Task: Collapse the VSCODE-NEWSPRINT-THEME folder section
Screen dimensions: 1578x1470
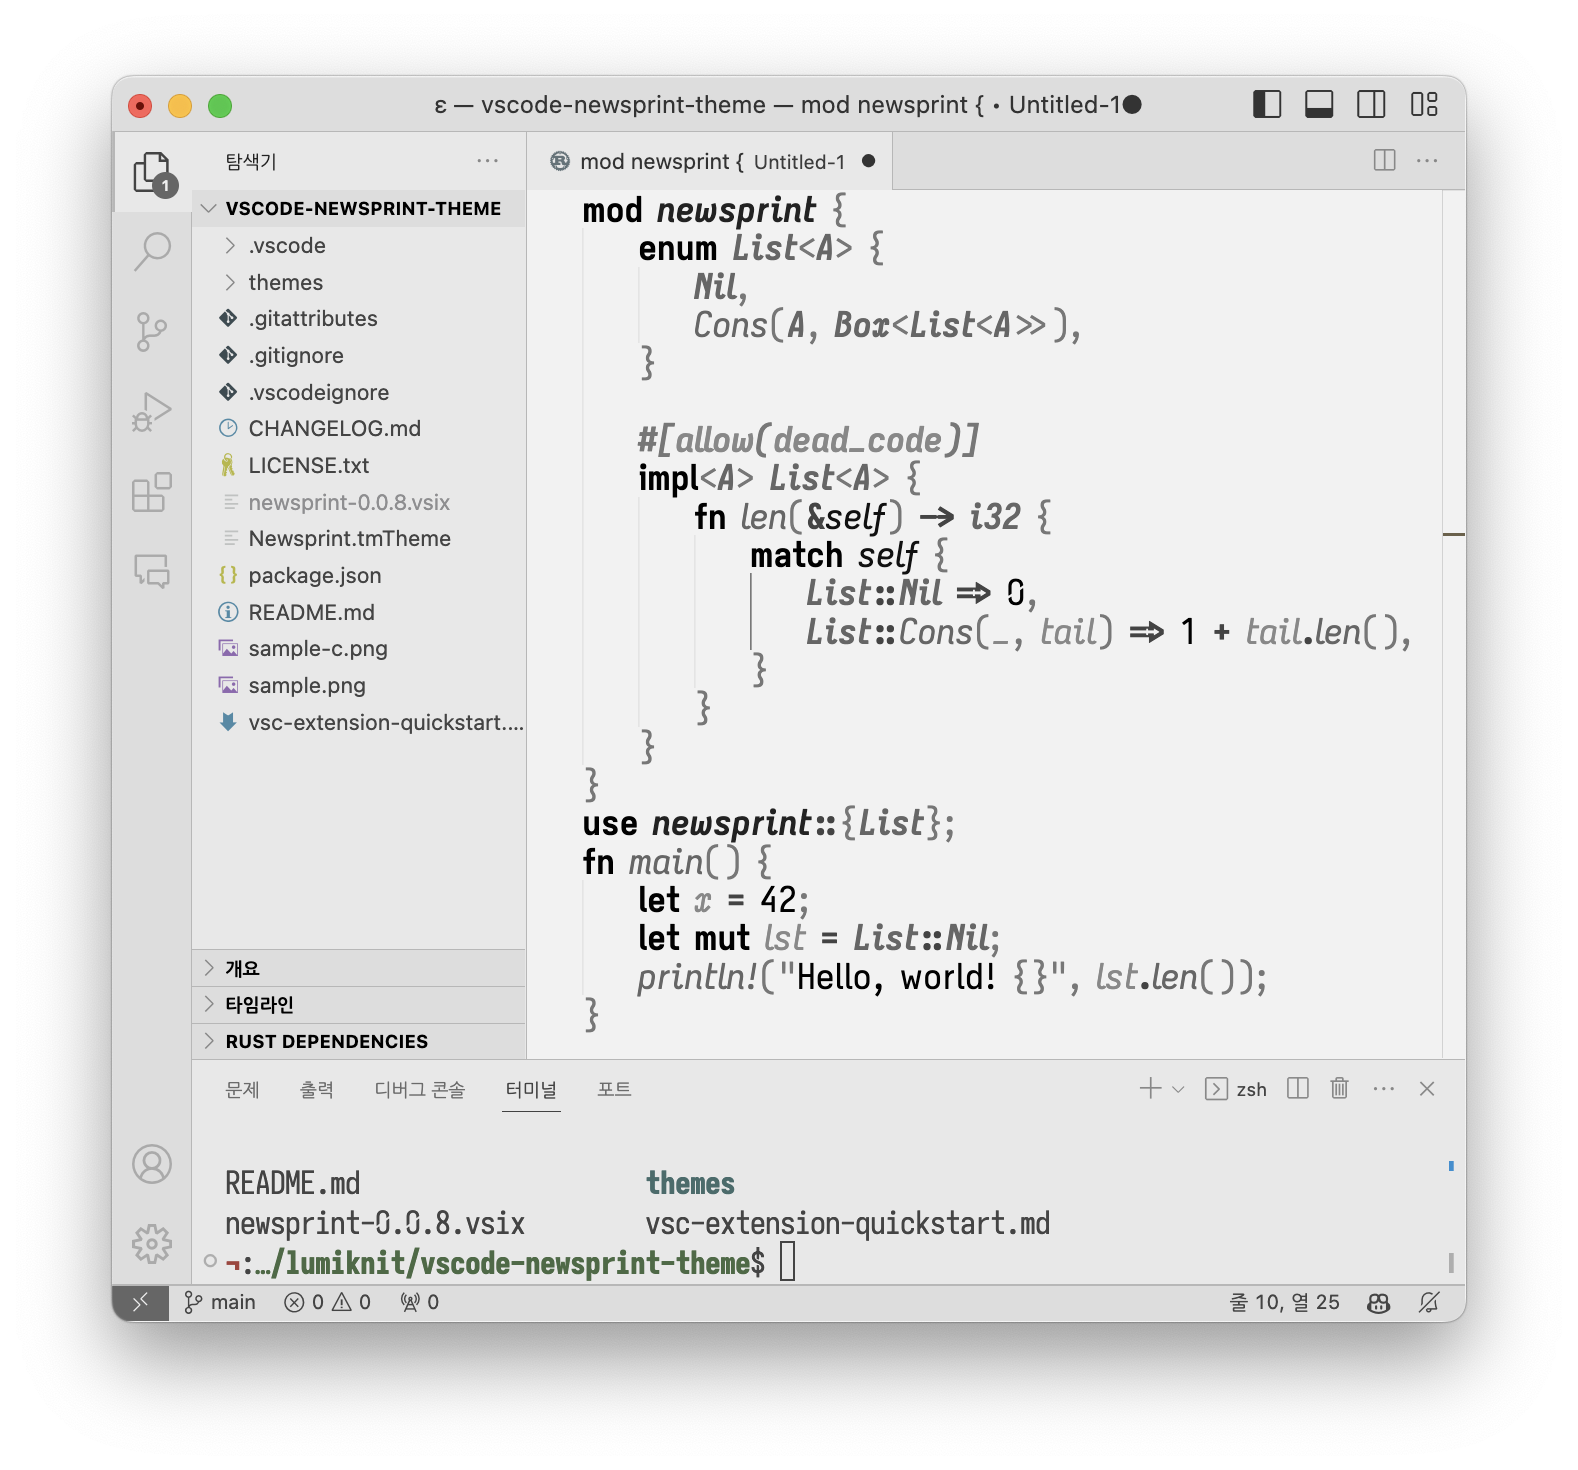Action: click(x=359, y=208)
